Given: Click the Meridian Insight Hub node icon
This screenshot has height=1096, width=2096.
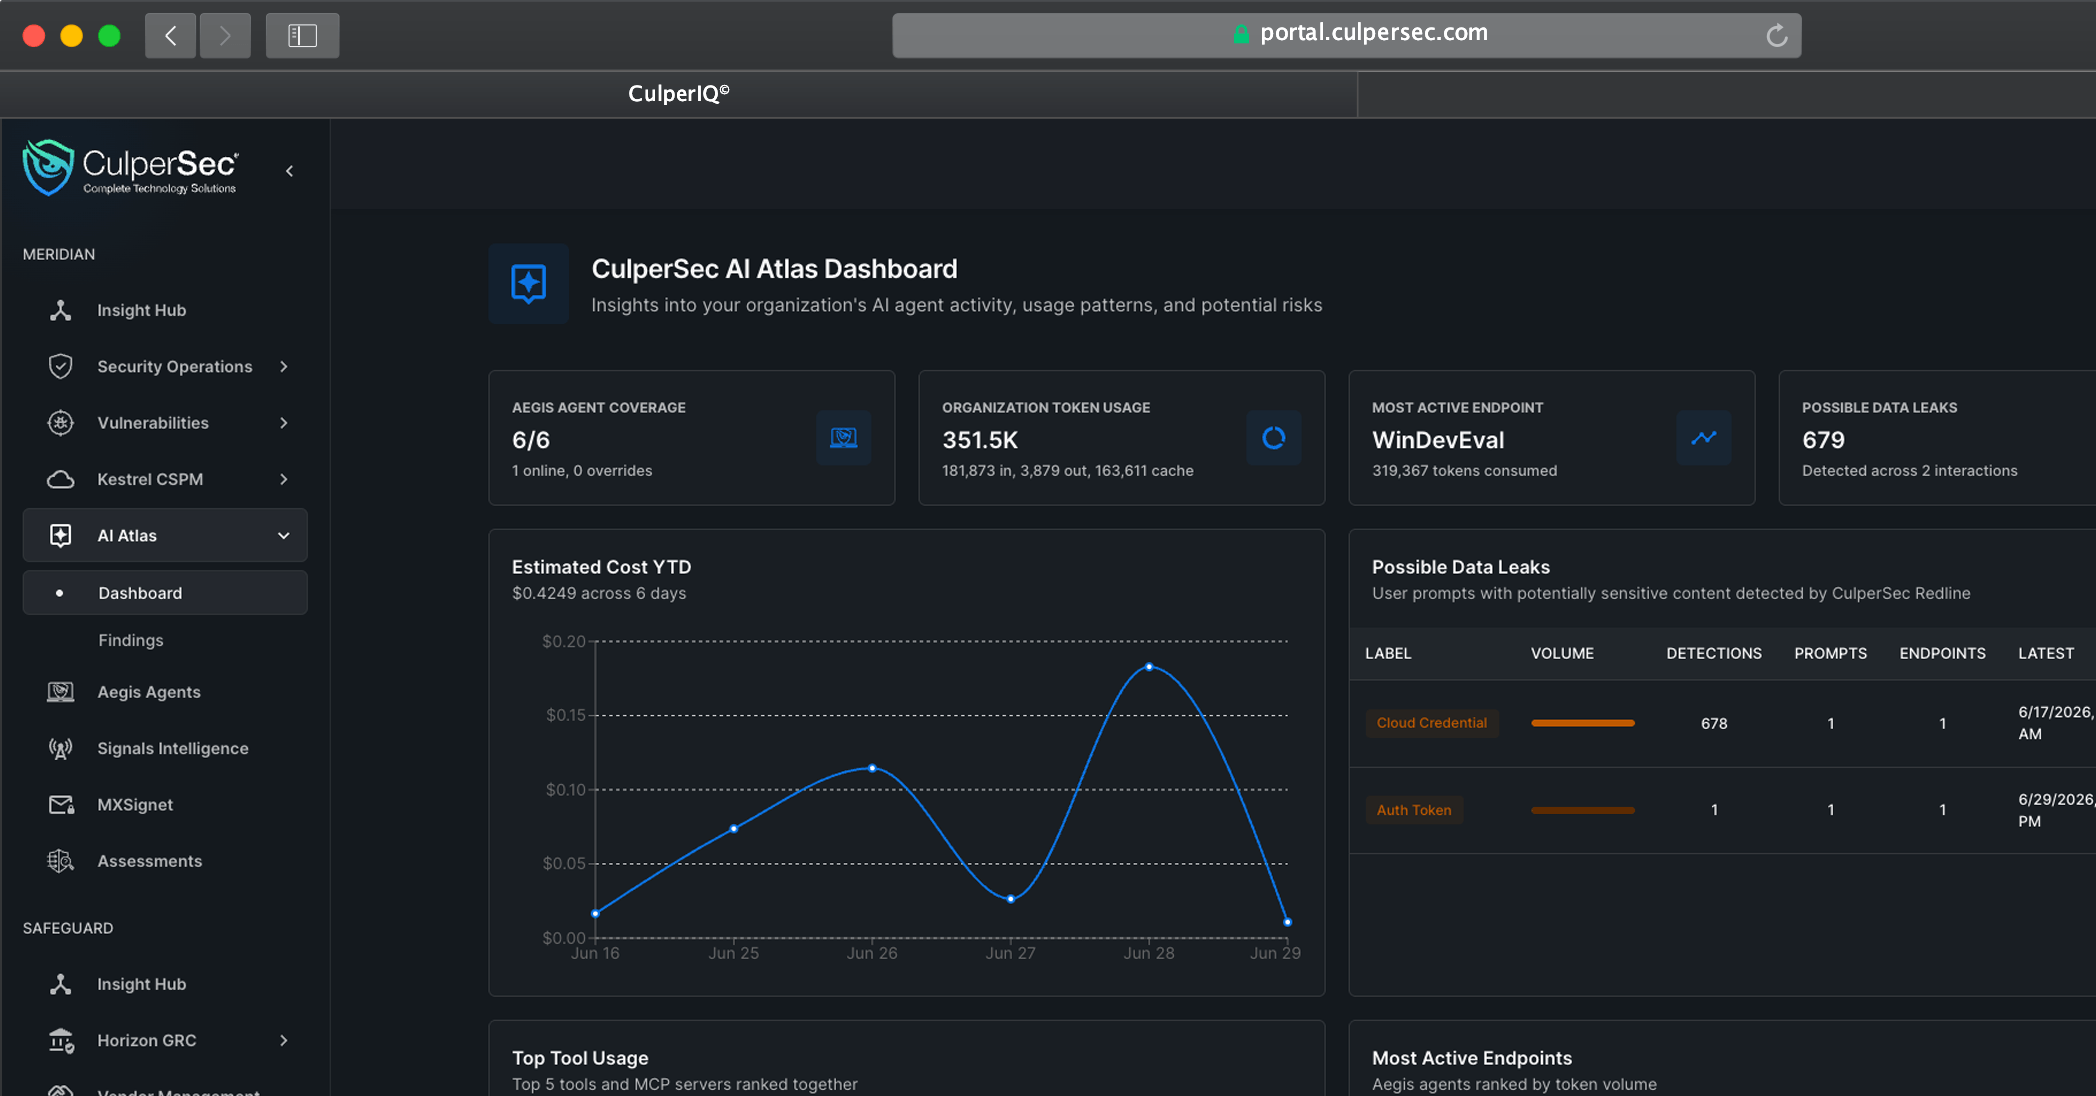Looking at the screenshot, I should tap(61, 310).
